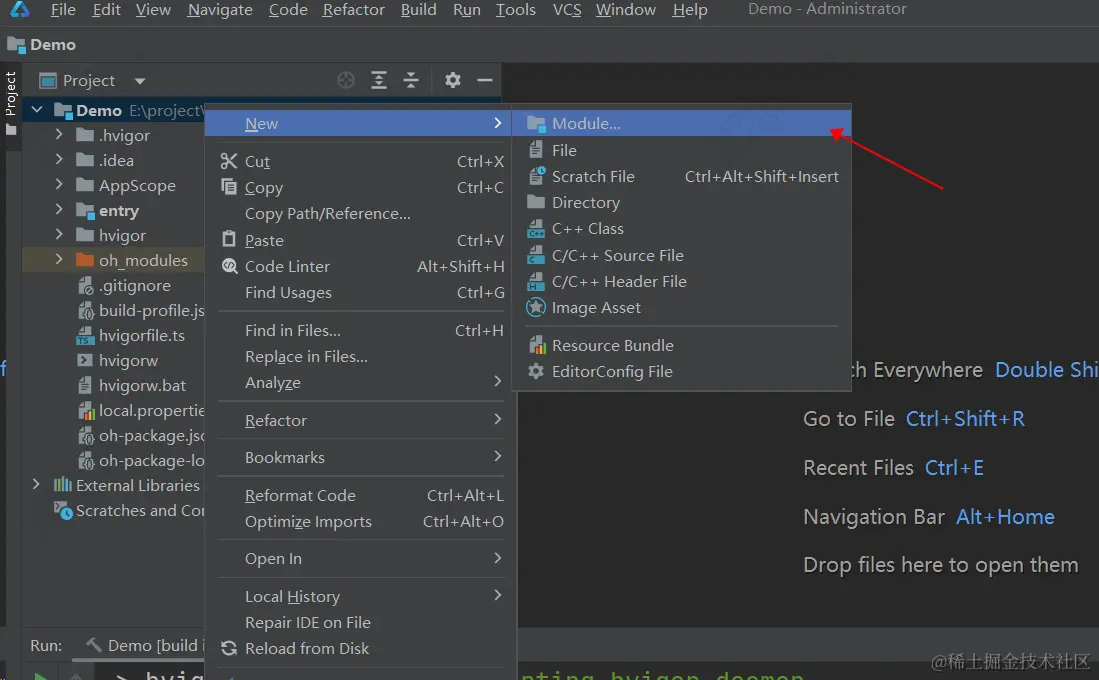Open the Open In submenu
This screenshot has height=680, width=1099.
[360, 559]
